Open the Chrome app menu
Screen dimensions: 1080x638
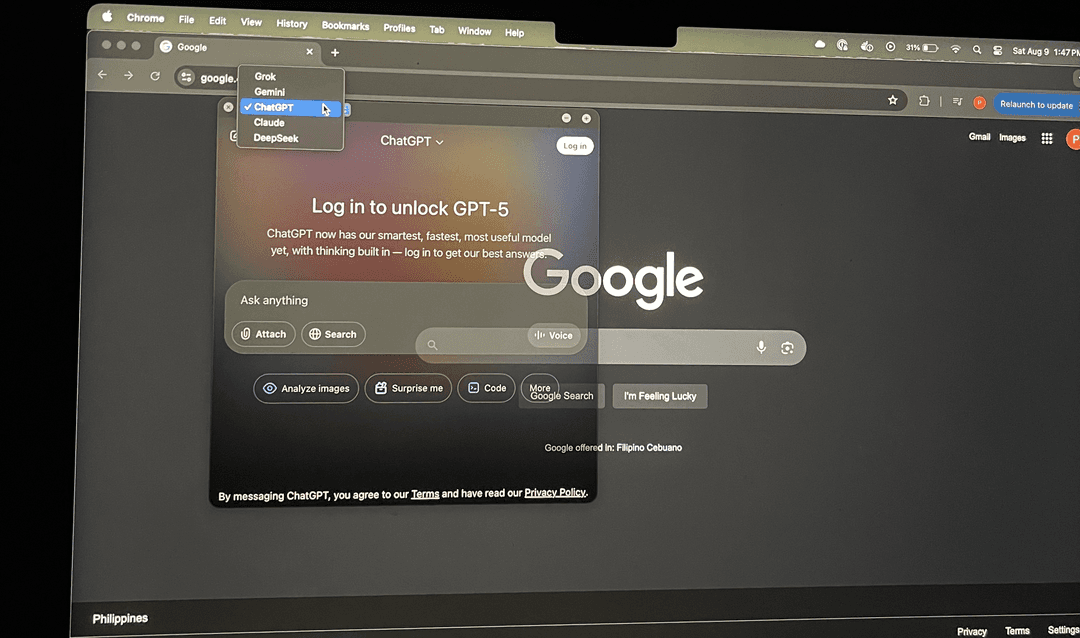[145, 18]
